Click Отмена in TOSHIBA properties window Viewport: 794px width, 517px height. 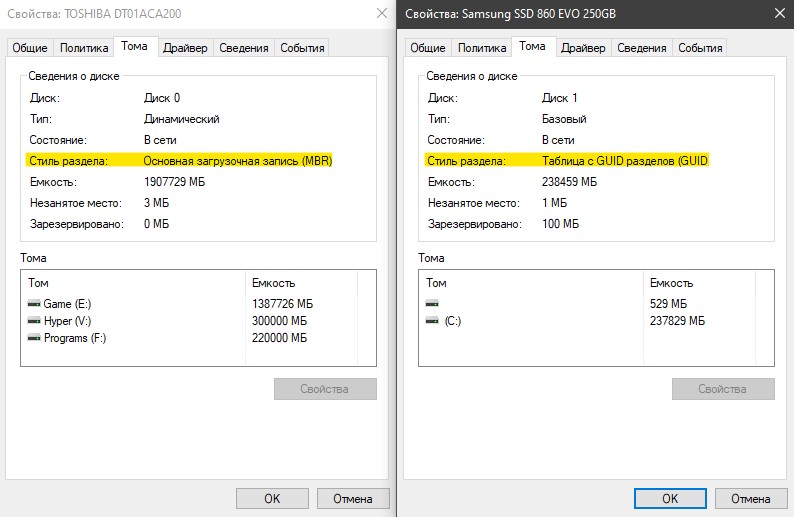coord(353,498)
